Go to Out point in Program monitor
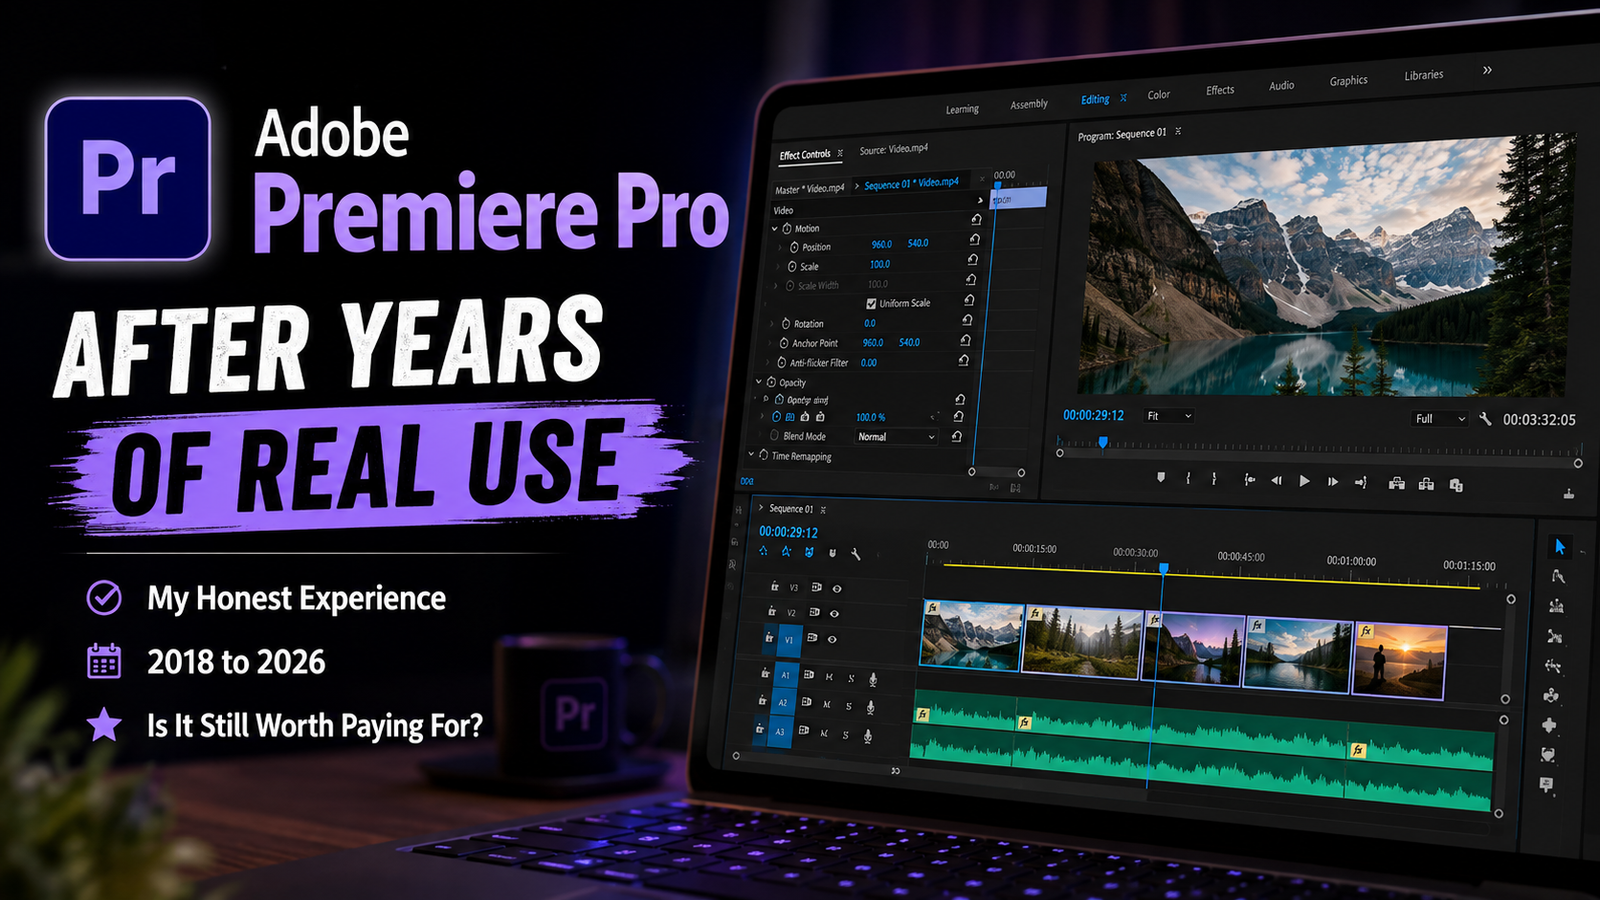The image size is (1600, 900). pos(1361,483)
